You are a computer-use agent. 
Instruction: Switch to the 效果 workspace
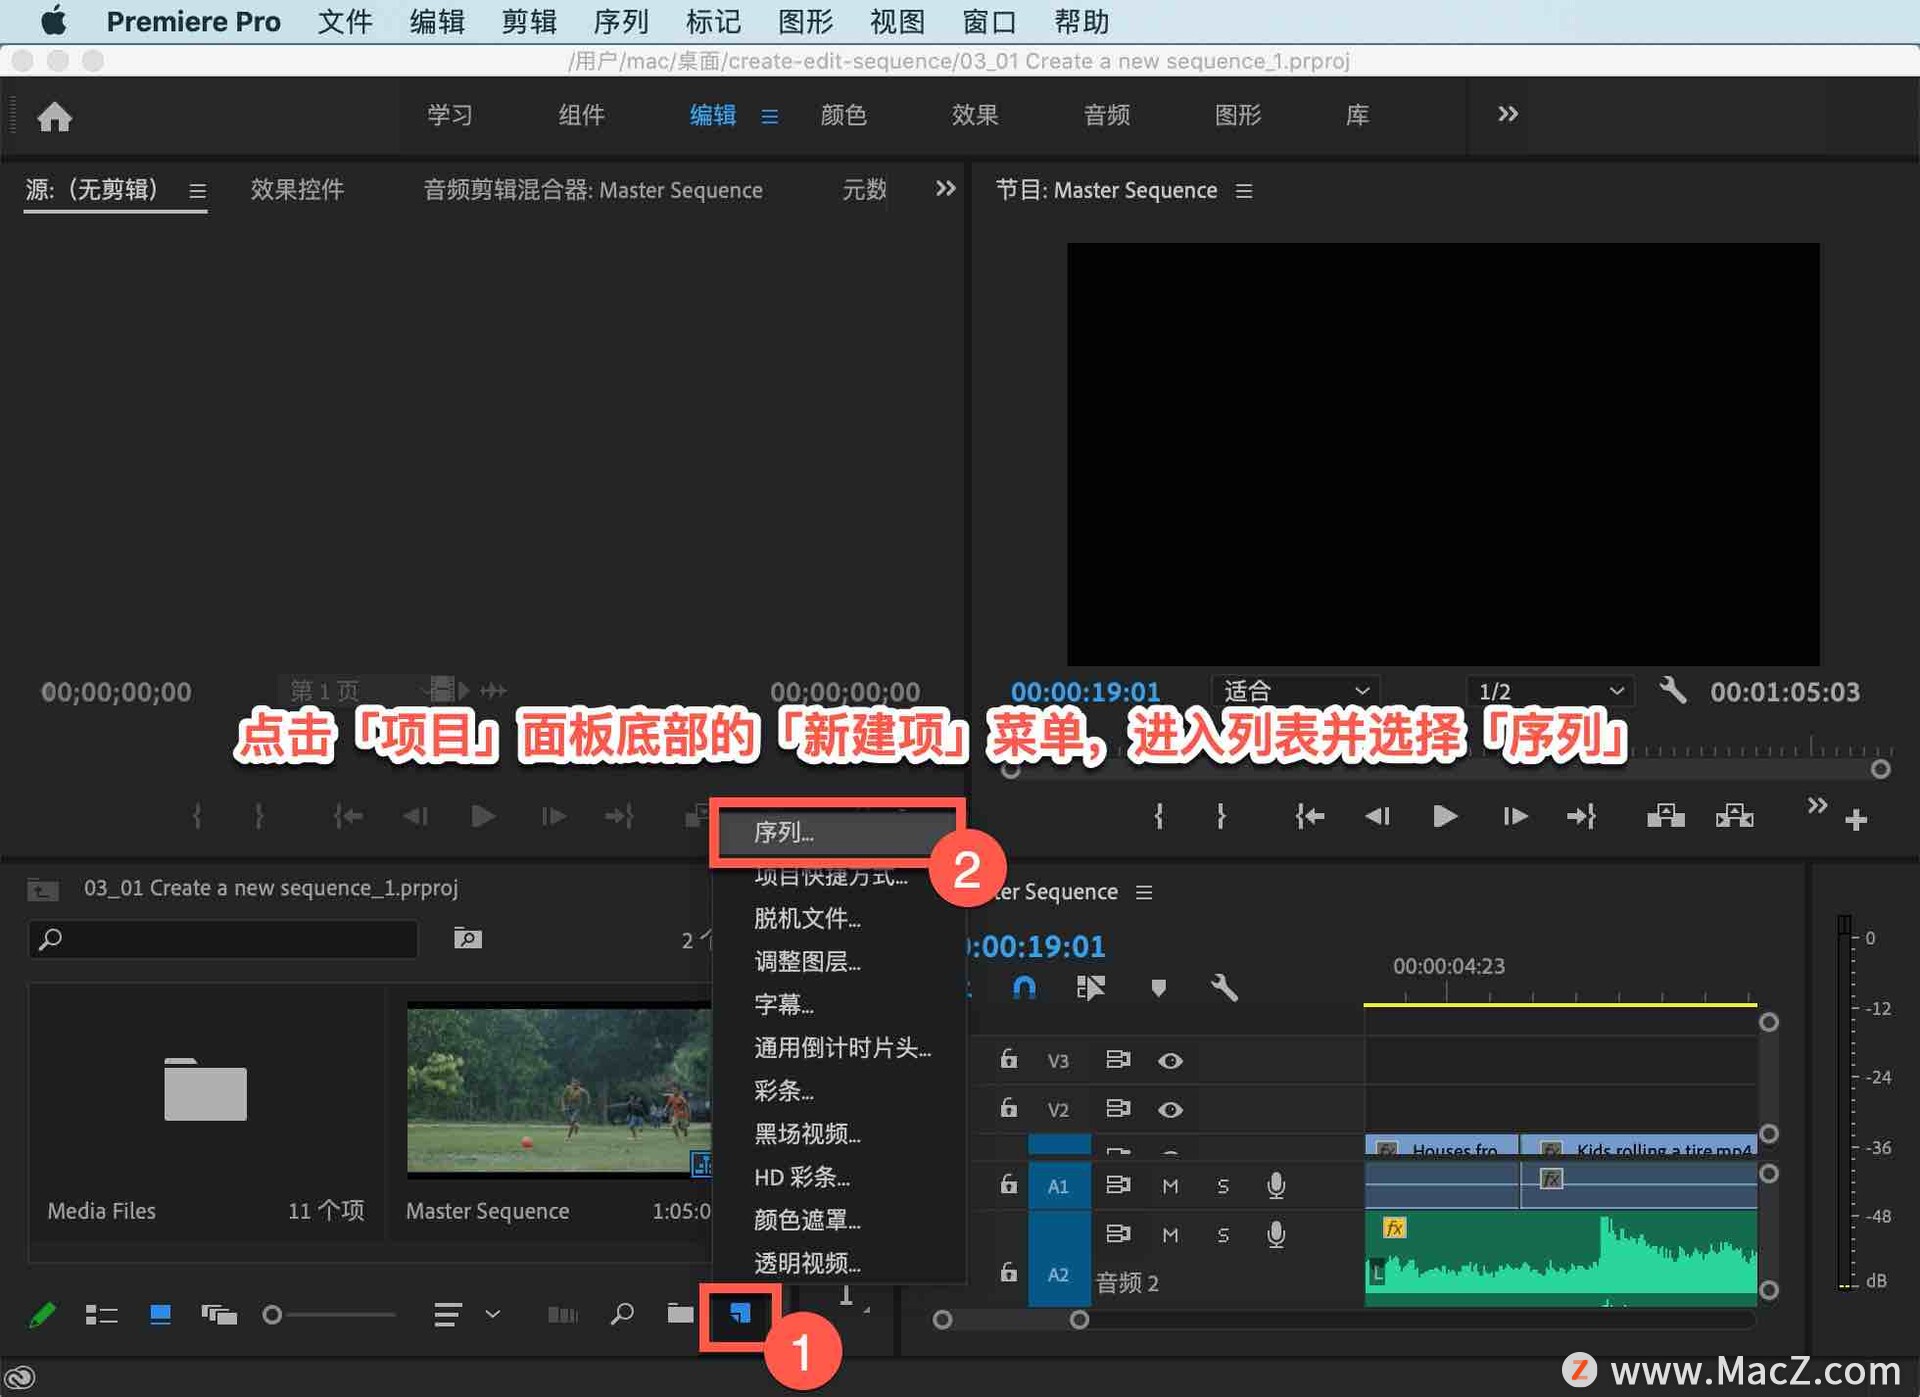coord(975,115)
